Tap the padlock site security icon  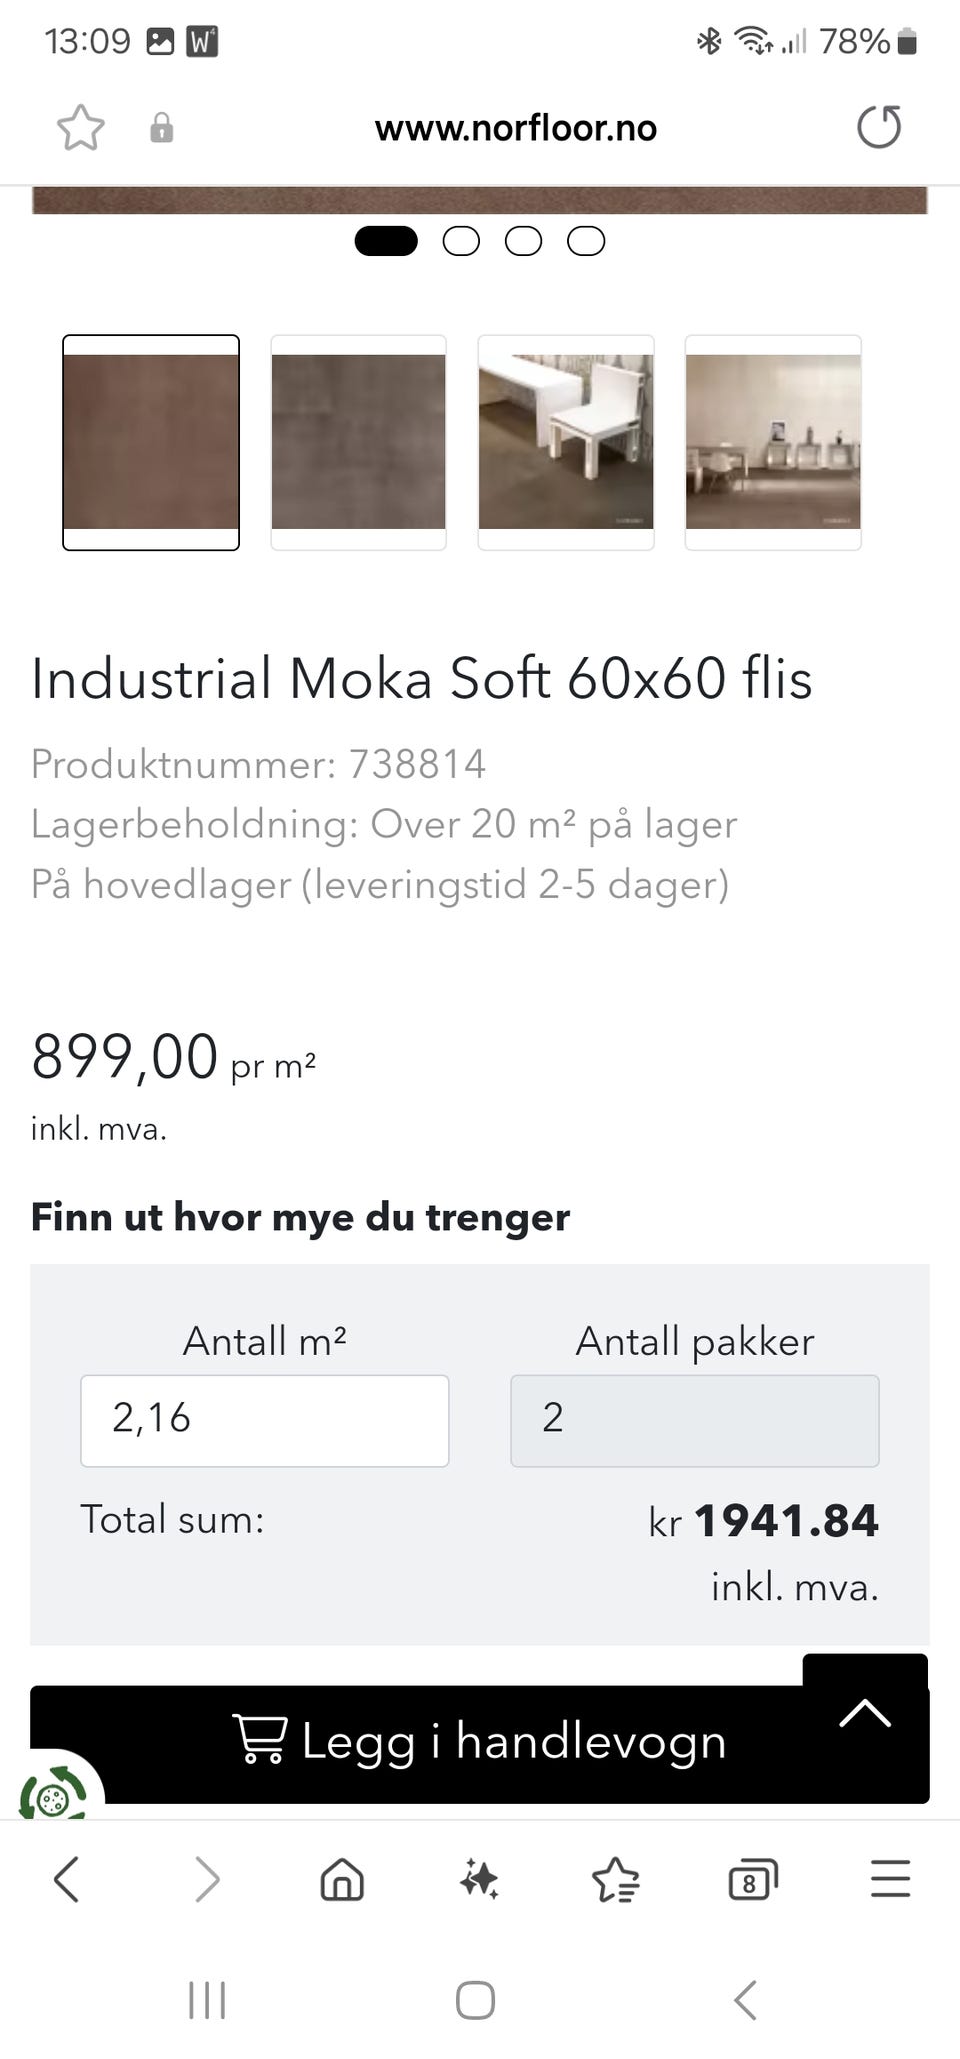[162, 128]
